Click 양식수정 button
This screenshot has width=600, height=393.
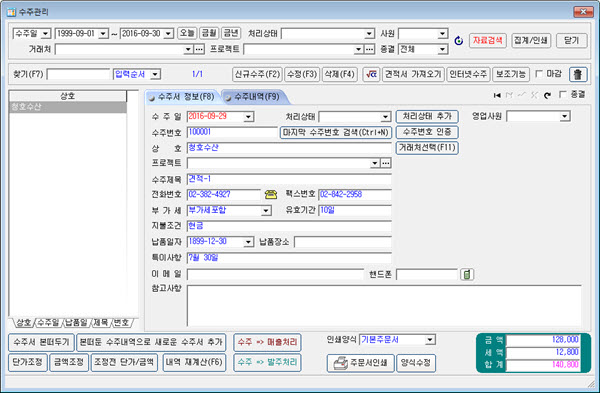coord(416,363)
